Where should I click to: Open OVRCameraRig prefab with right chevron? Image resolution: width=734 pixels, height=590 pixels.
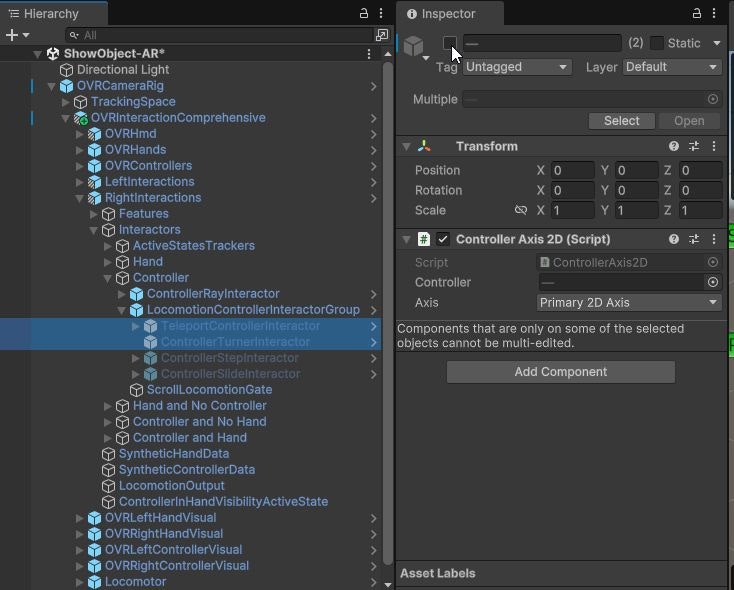pyautogui.click(x=373, y=86)
